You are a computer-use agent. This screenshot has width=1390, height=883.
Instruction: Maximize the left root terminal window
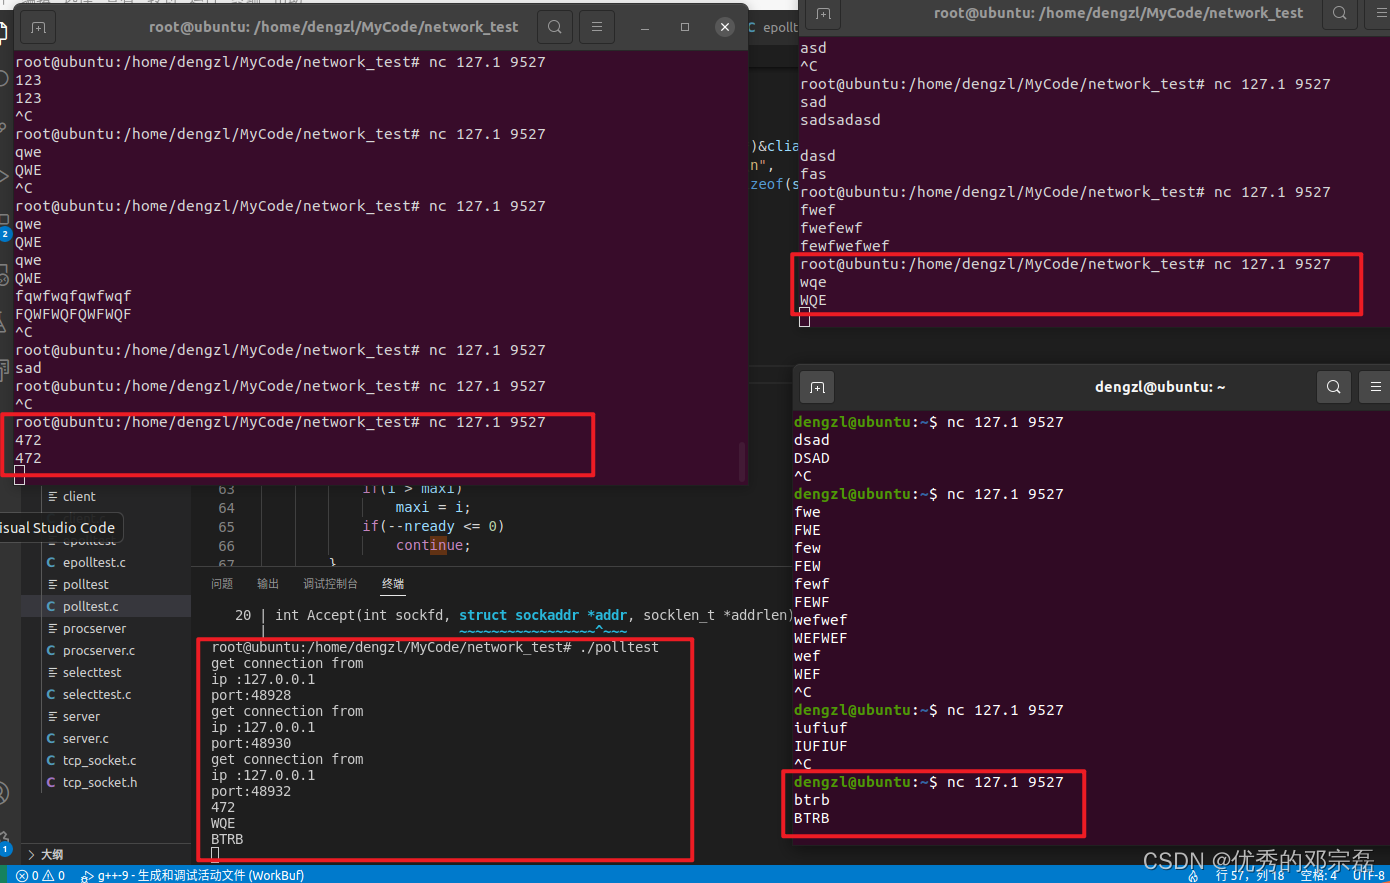pyautogui.click(x=685, y=27)
